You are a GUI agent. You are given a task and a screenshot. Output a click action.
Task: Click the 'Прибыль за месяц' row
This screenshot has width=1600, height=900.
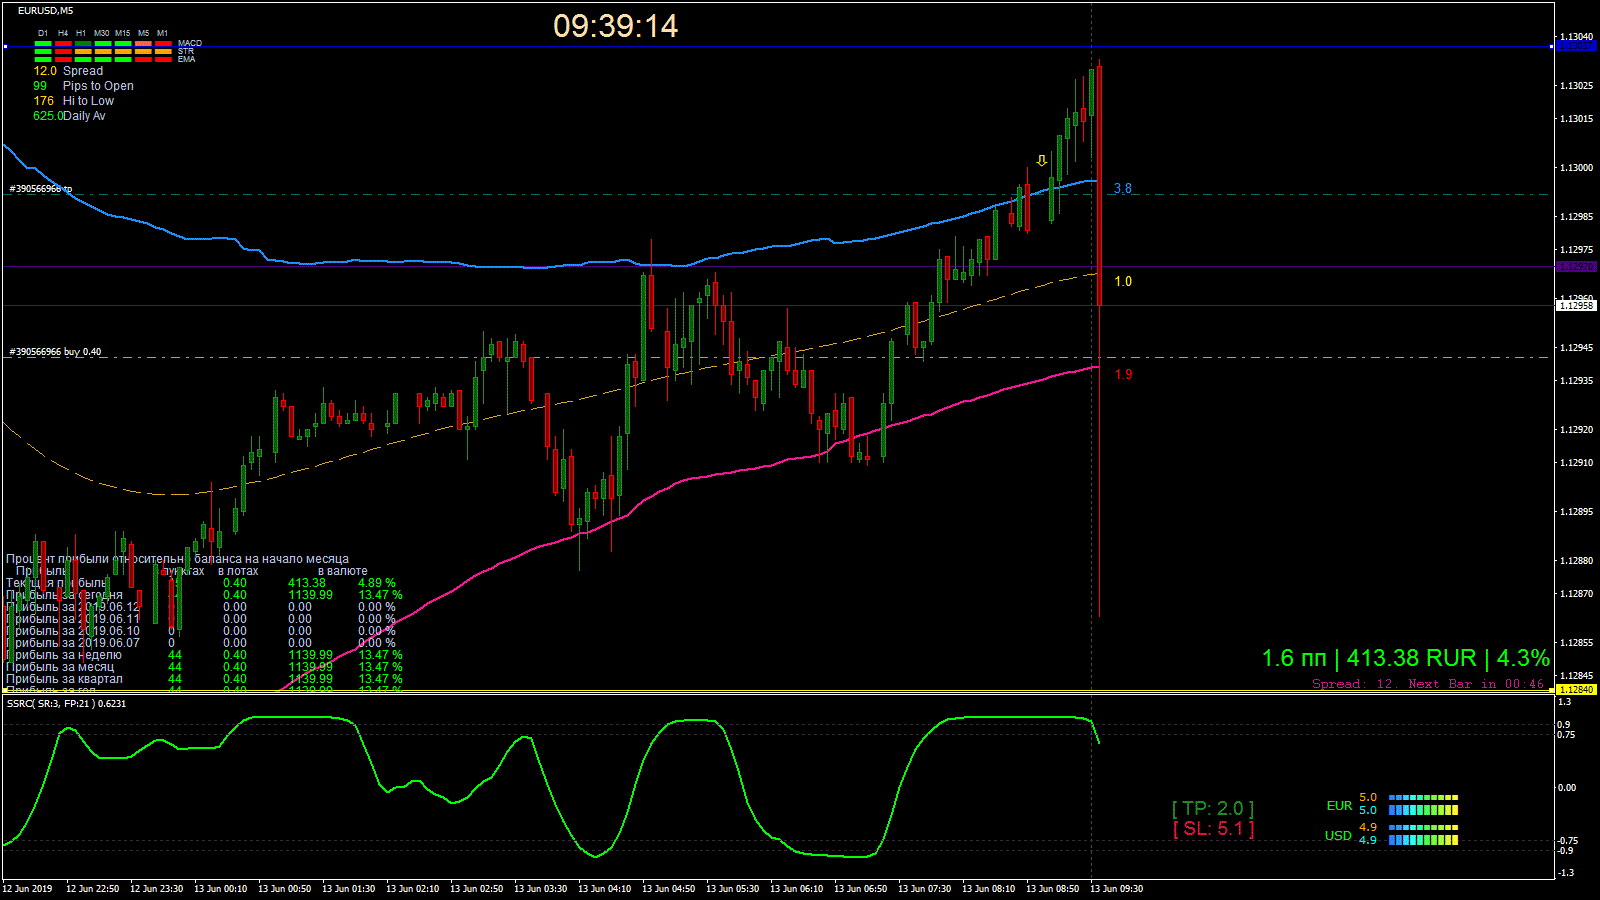pyautogui.click(x=204, y=667)
